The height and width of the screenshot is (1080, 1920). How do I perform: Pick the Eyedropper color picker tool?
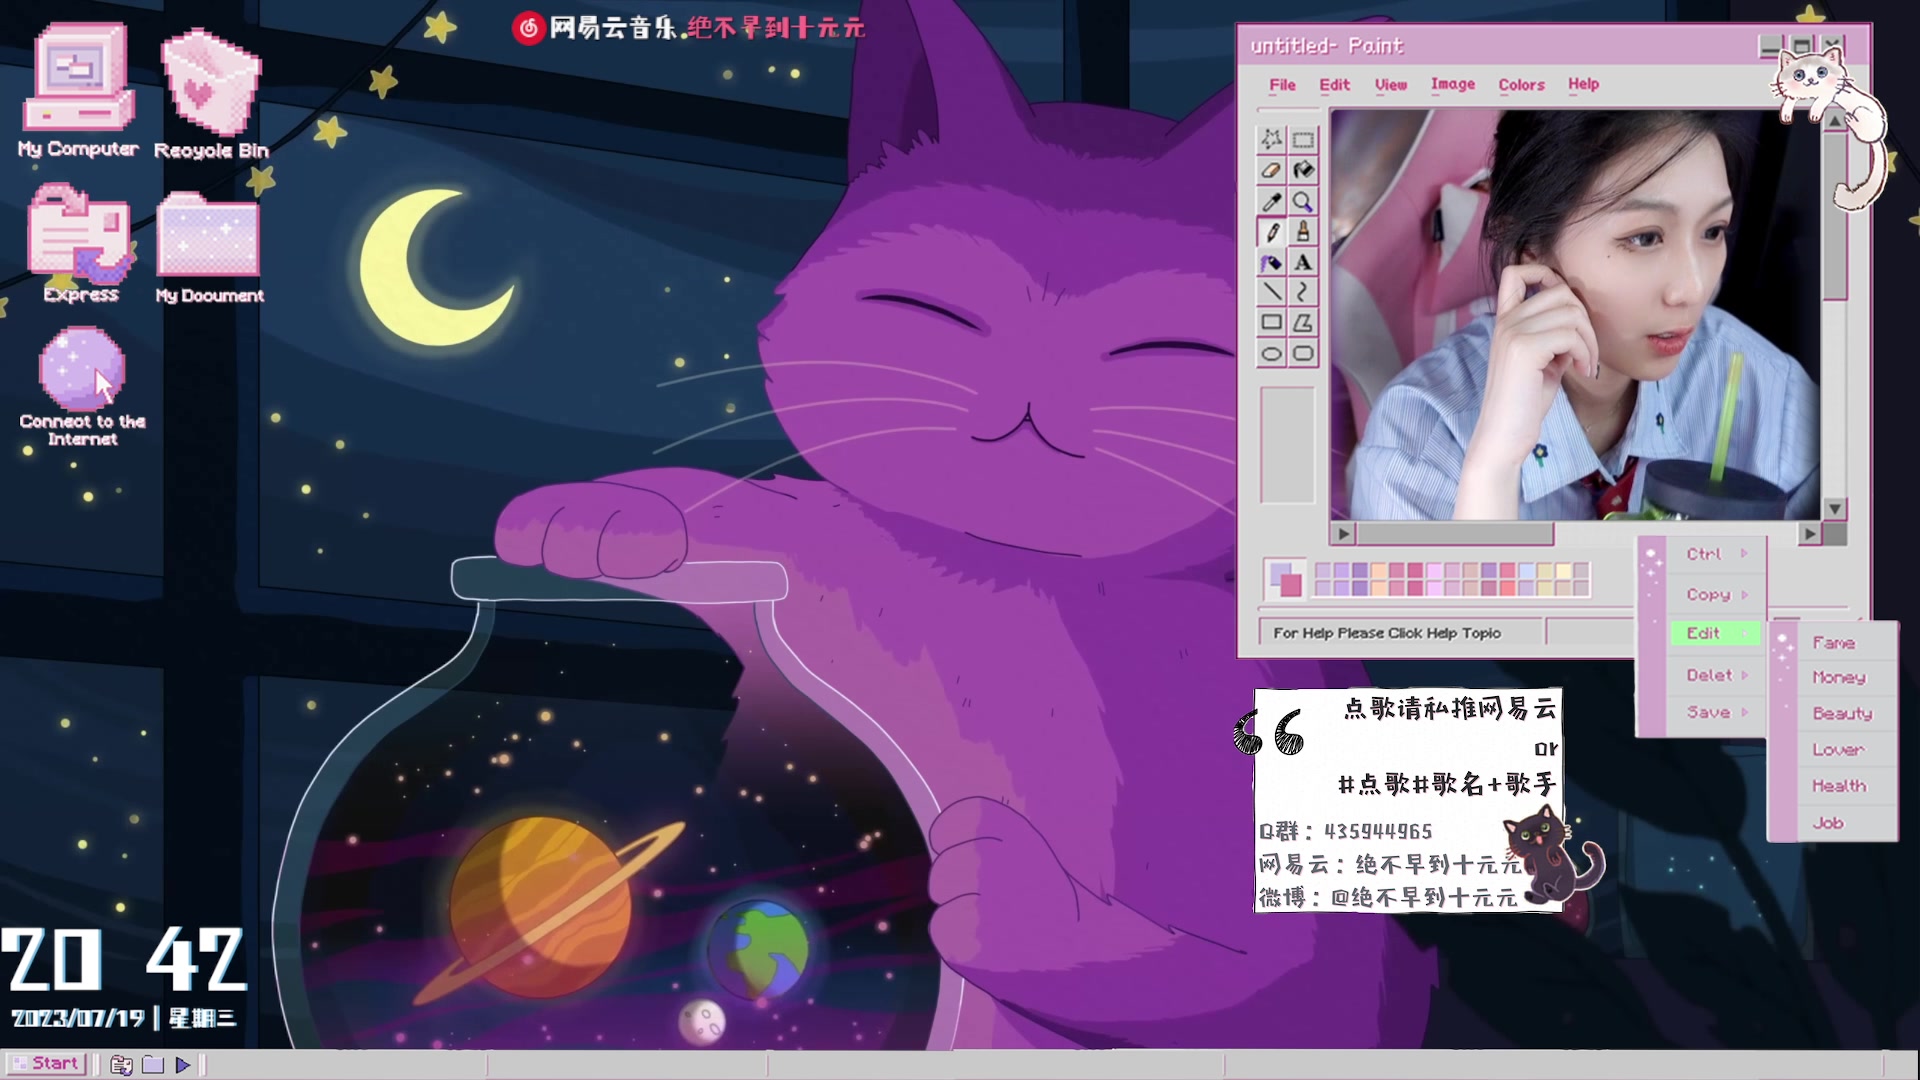(1271, 202)
